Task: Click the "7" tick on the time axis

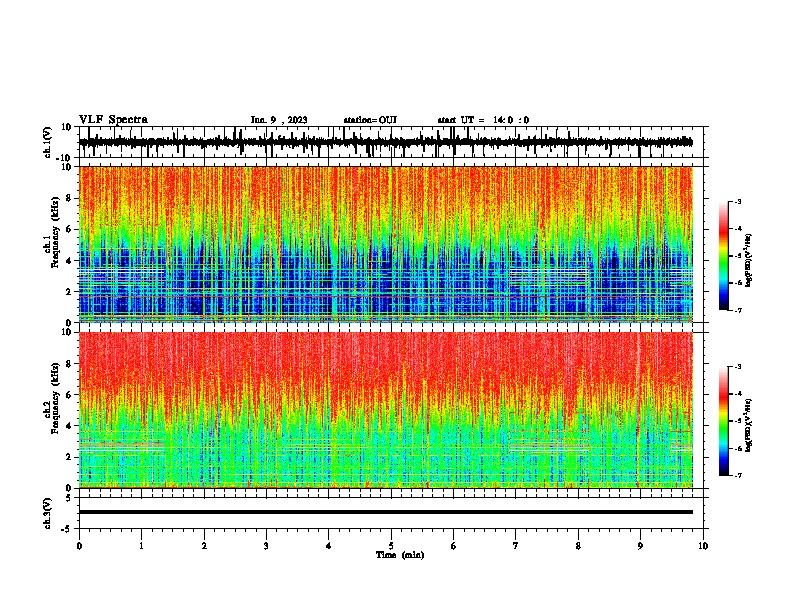Action: pyautogui.click(x=516, y=546)
